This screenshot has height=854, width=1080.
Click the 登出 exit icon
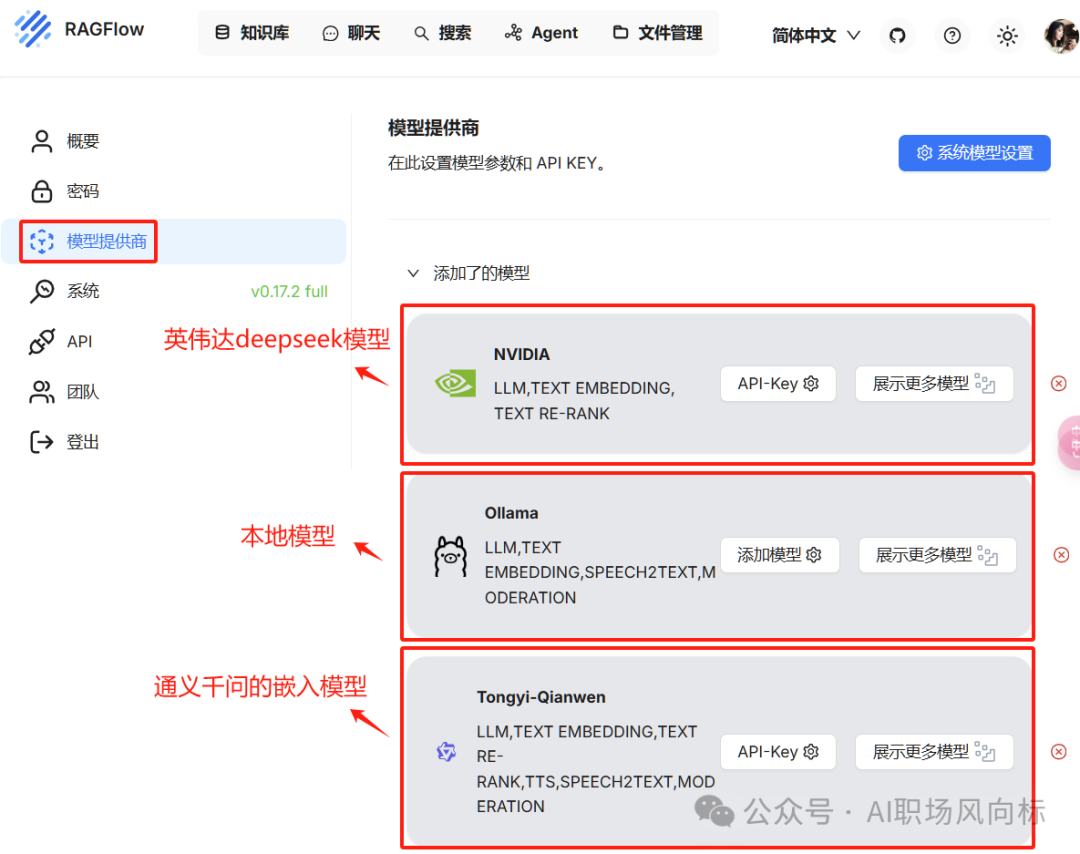[x=42, y=441]
